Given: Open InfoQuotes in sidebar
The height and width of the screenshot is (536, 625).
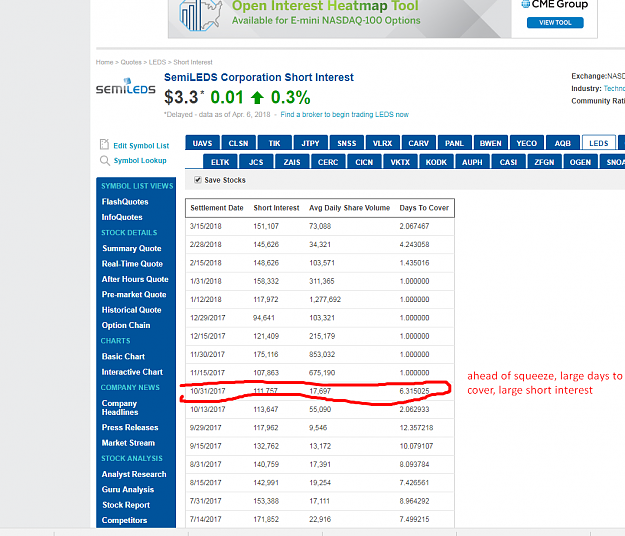Looking at the screenshot, I should coord(122,217).
